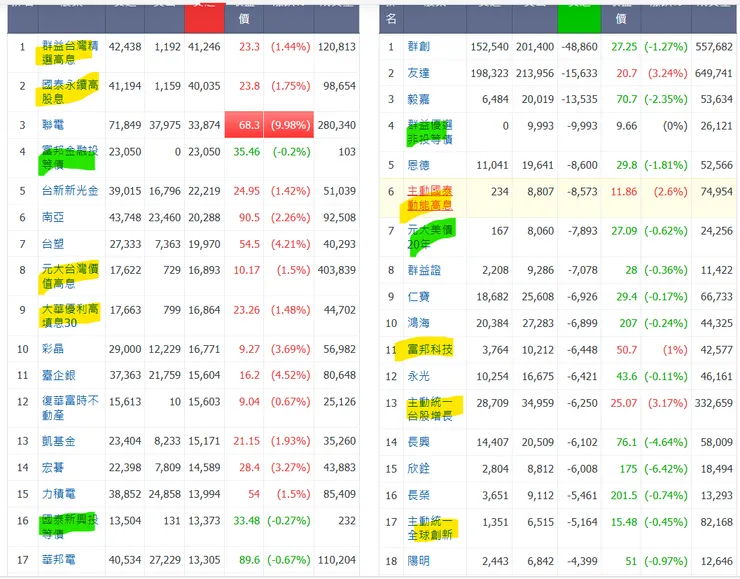Open the 主動國泰動能高息 link
The image size is (740, 579).
pyautogui.click(x=430, y=198)
